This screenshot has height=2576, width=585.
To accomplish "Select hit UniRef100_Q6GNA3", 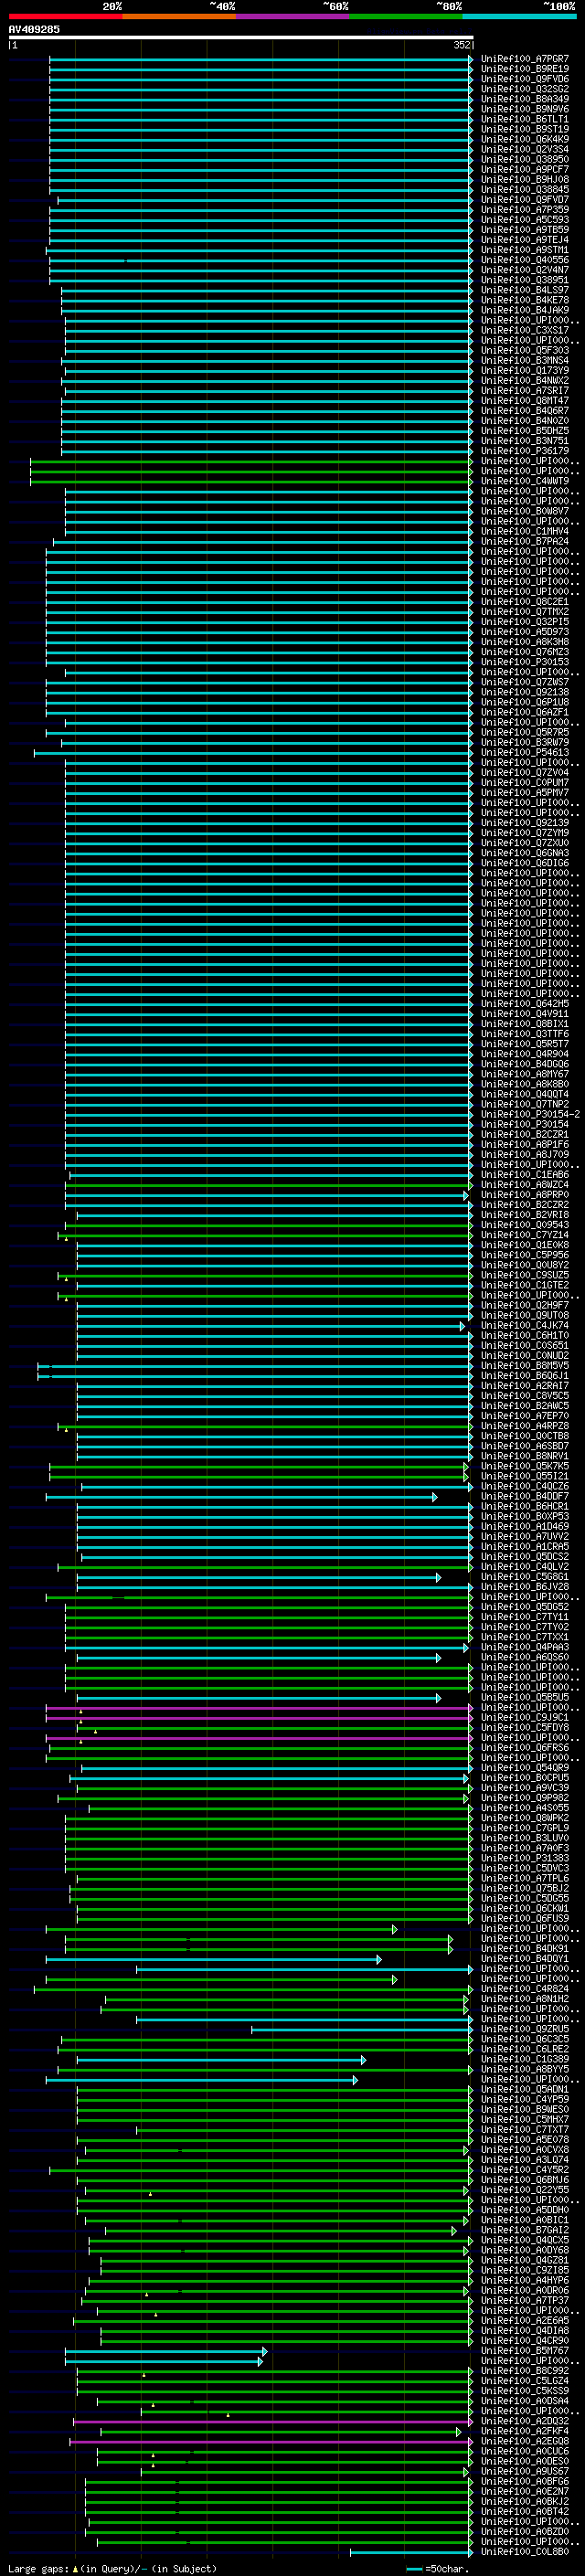I will click(525, 853).
